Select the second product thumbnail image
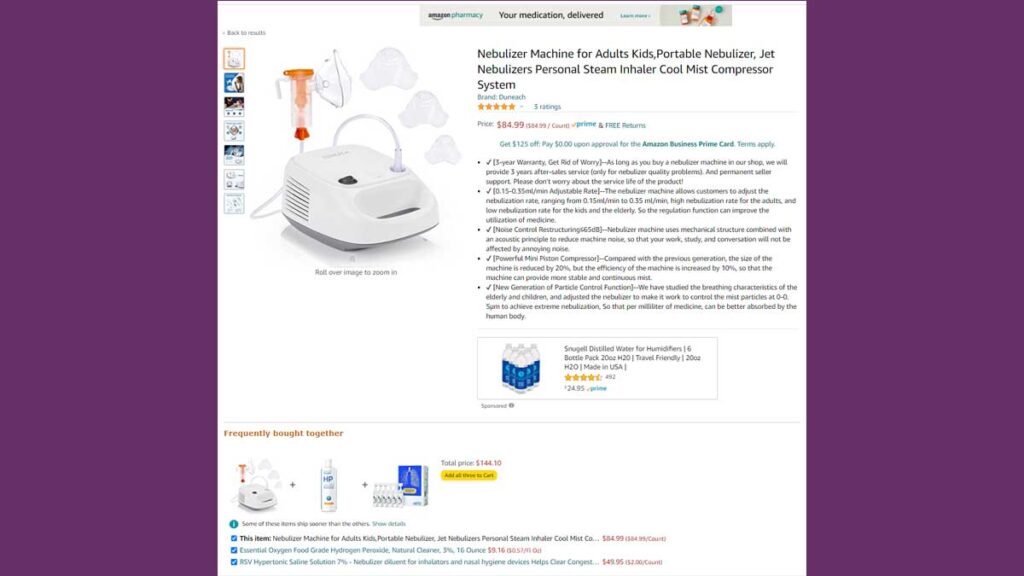 point(234,83)
